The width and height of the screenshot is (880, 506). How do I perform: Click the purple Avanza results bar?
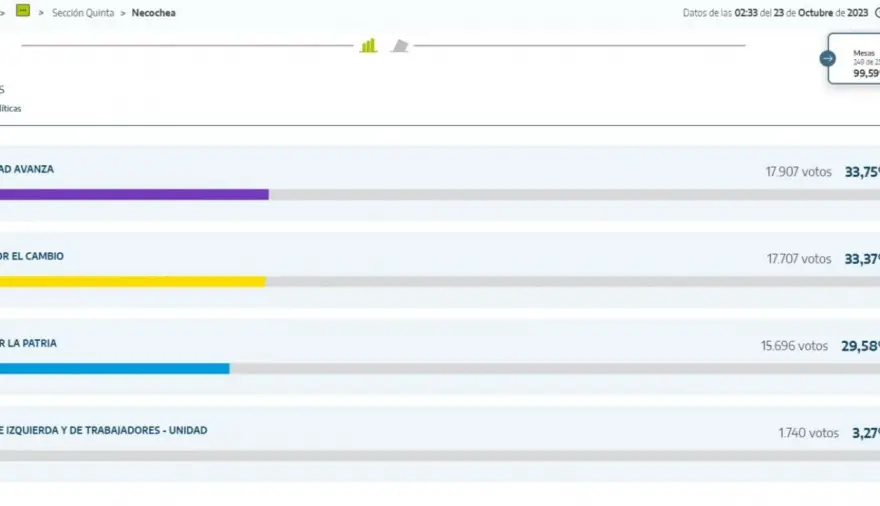pyautogui.click(x=134, y=195)
